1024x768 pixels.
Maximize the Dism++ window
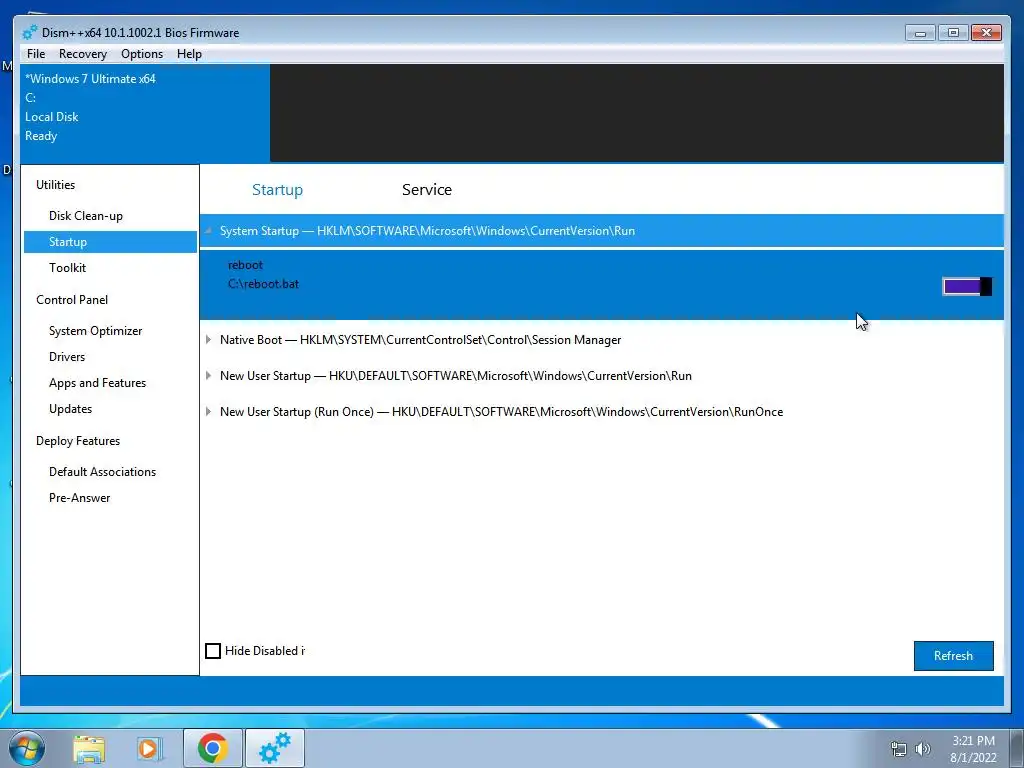(953, 33)
